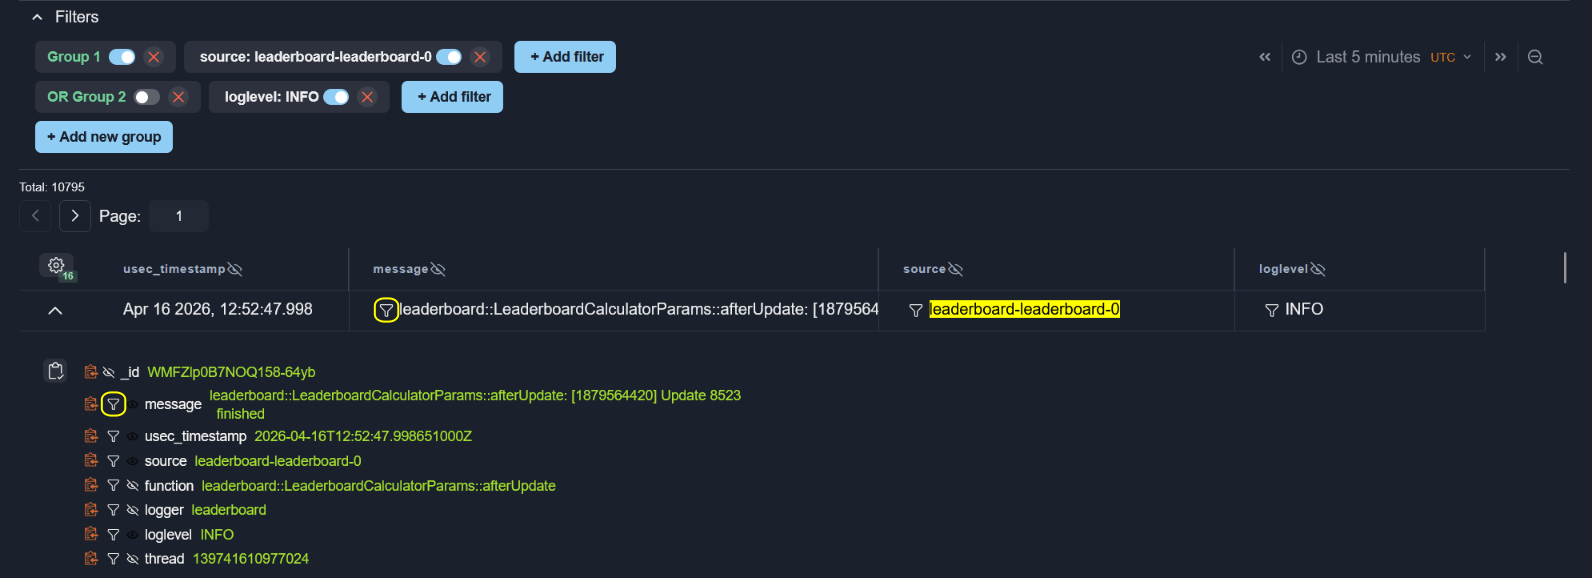1592x578 pixels.
Task: Collapse the expanded log row
Action: coord(55,311)
